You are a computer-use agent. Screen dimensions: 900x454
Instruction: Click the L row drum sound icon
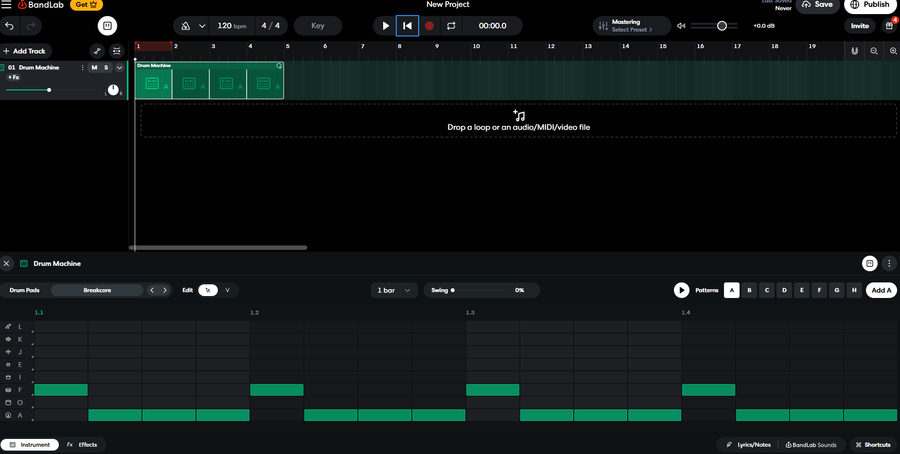8,327
